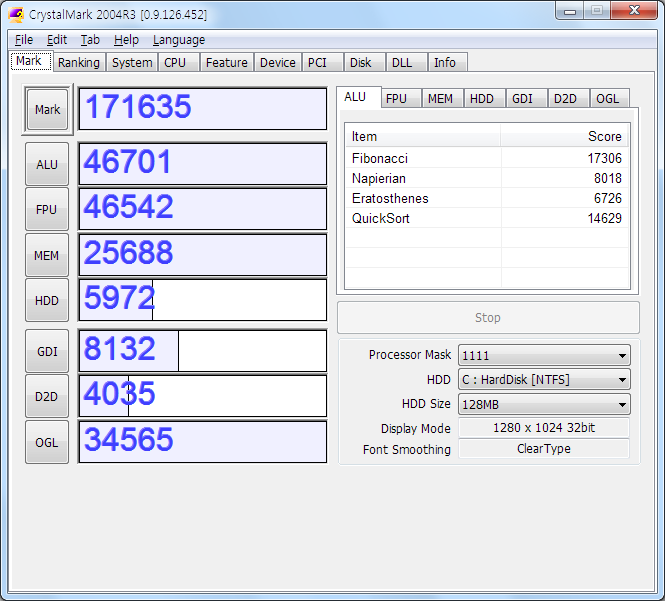Run the FPU benchmark button
The image size is (665, 601).
[47, 210]
